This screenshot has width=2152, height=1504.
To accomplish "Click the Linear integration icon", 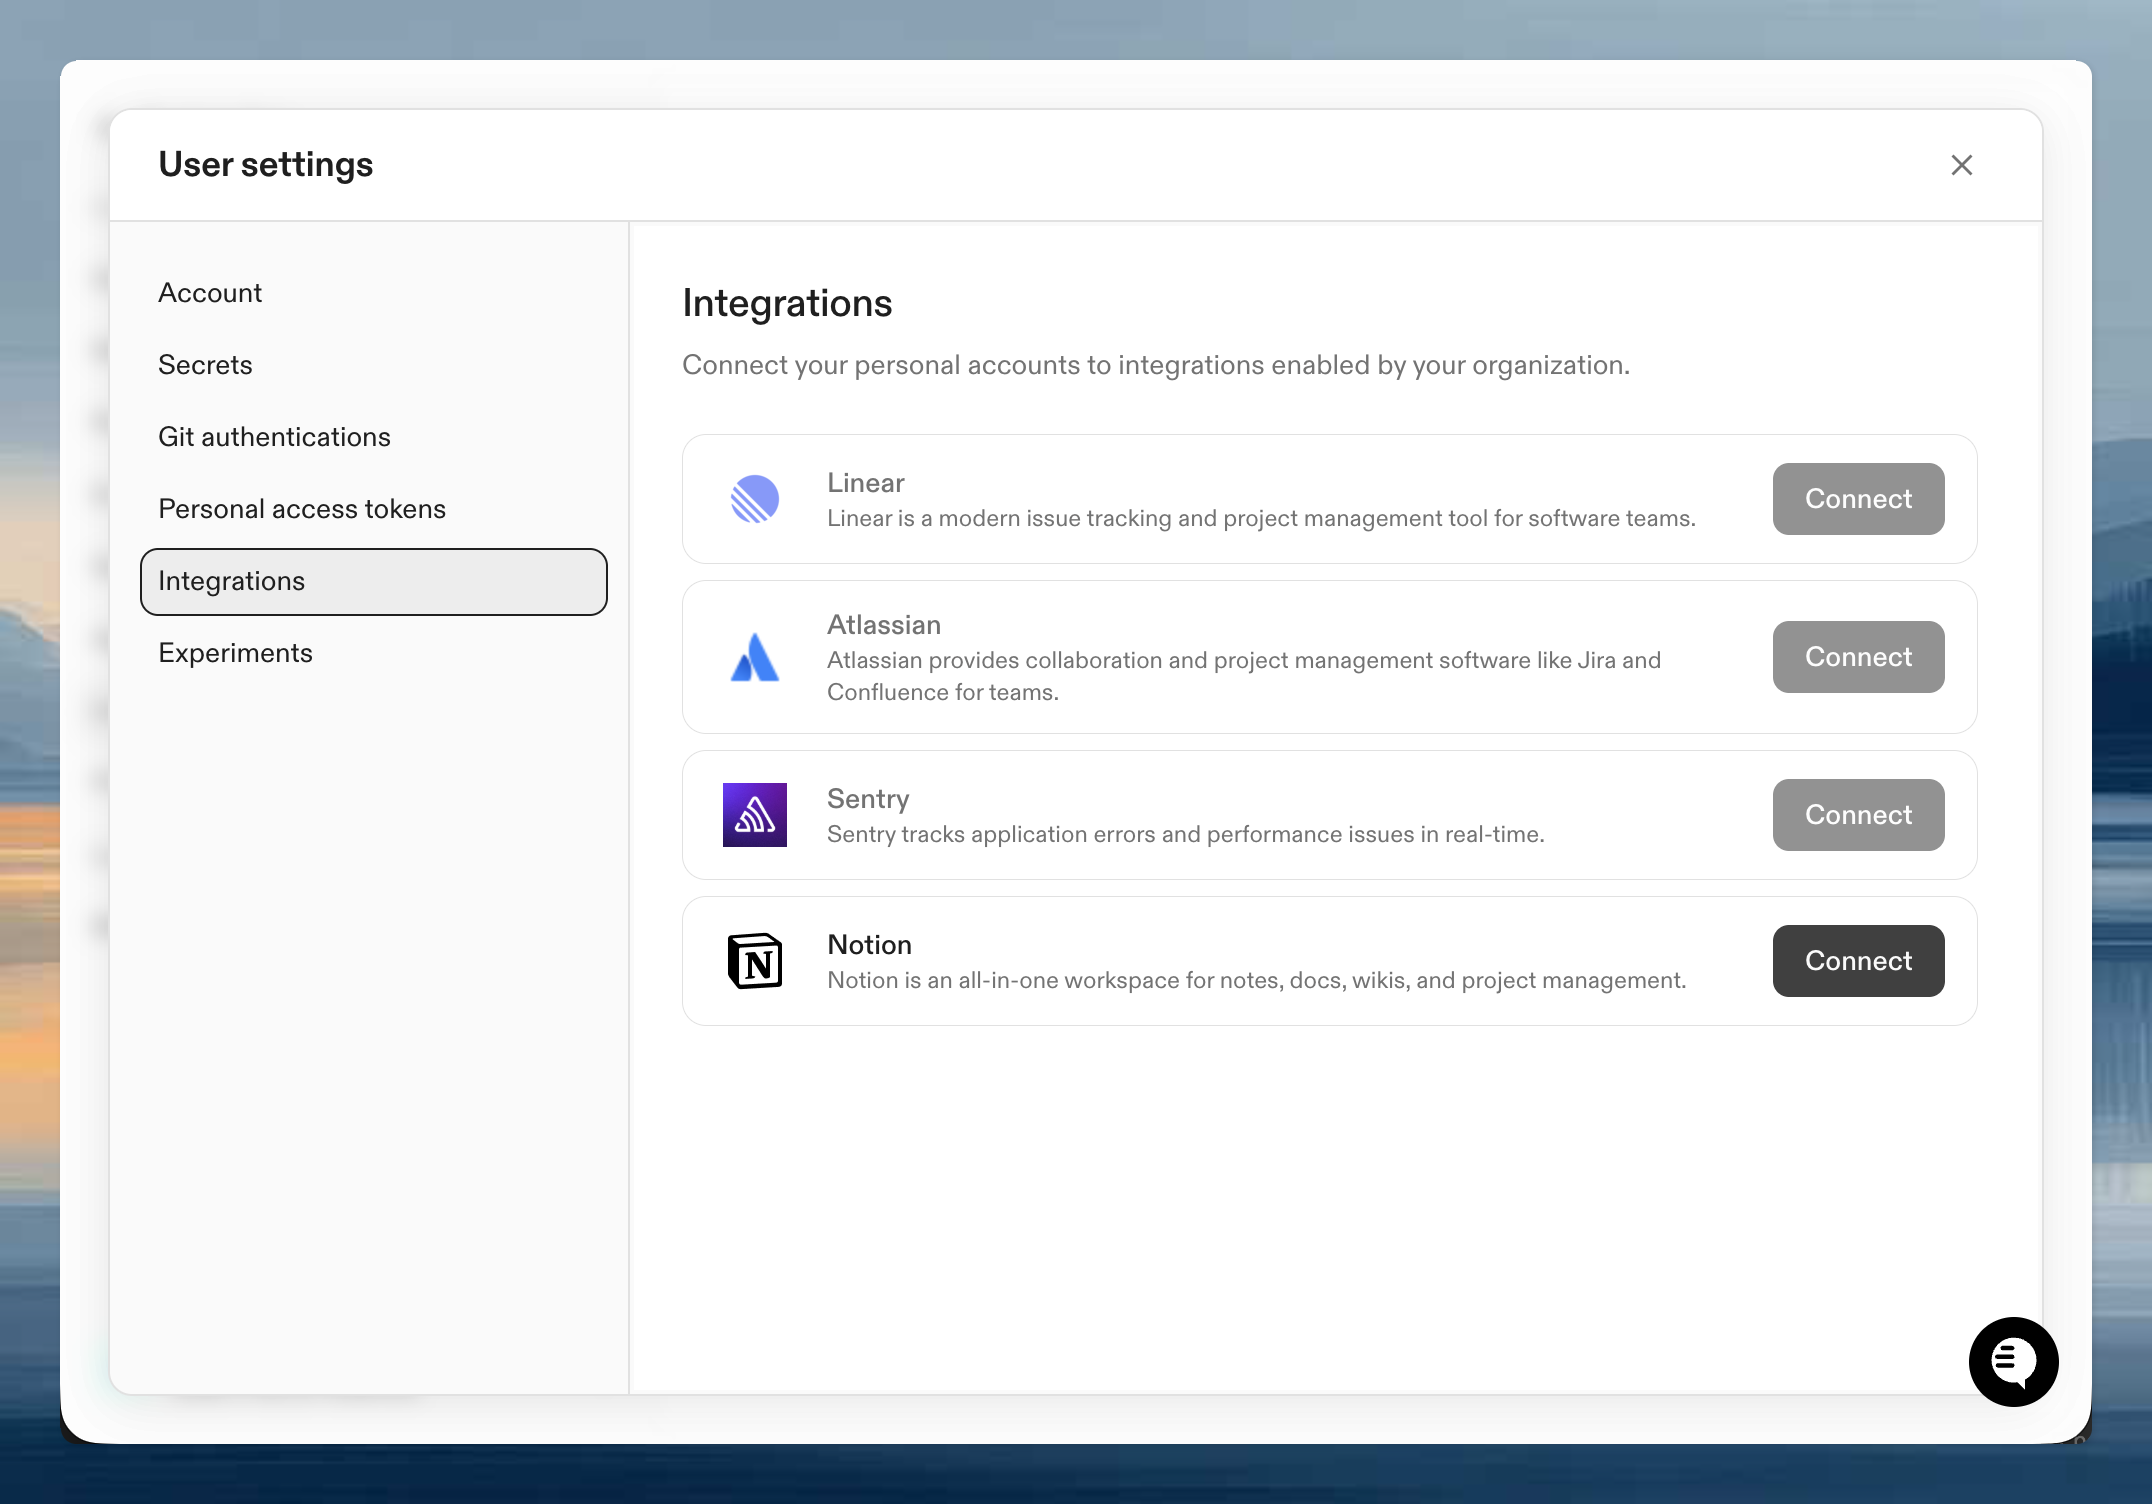I will pos(755,498).
